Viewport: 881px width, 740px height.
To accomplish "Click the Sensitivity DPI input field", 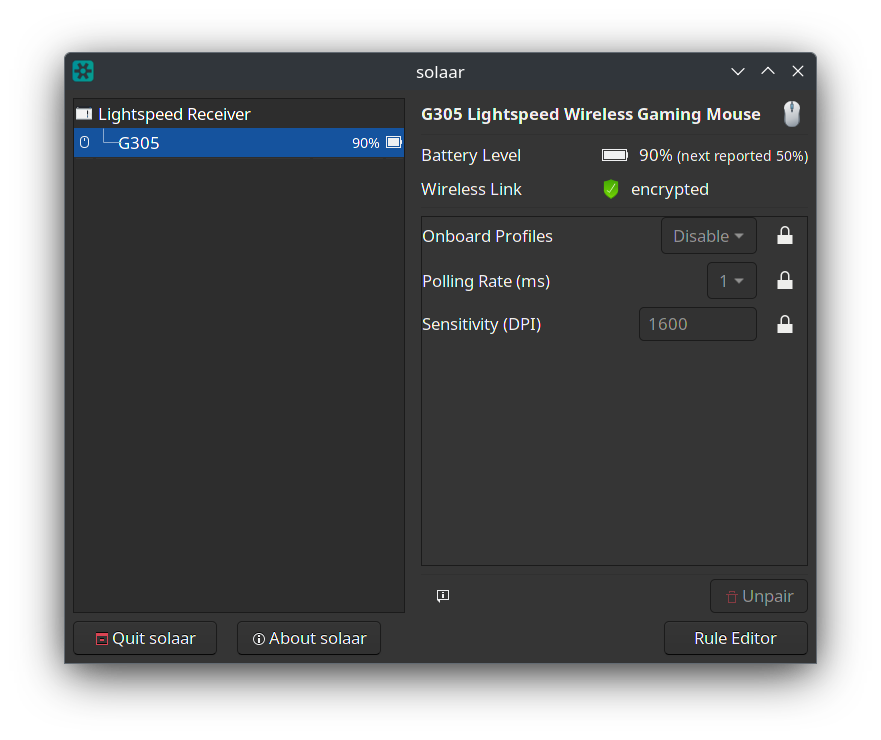I will 697,324.
